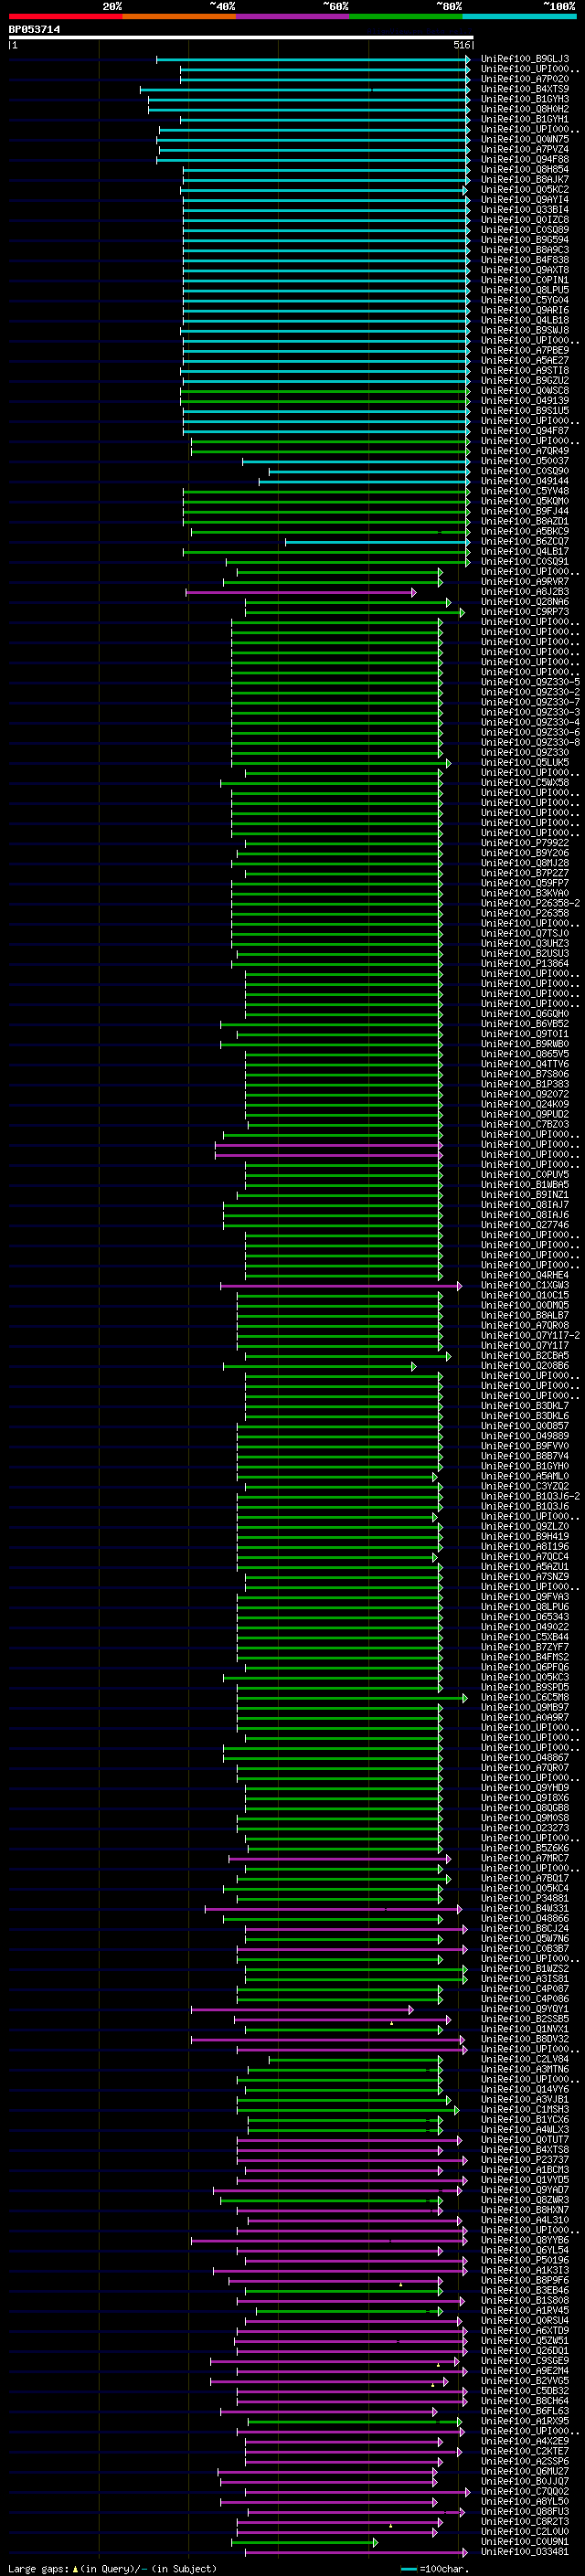Select the UniRef100_A6XTD9 label

(524, 2331)
